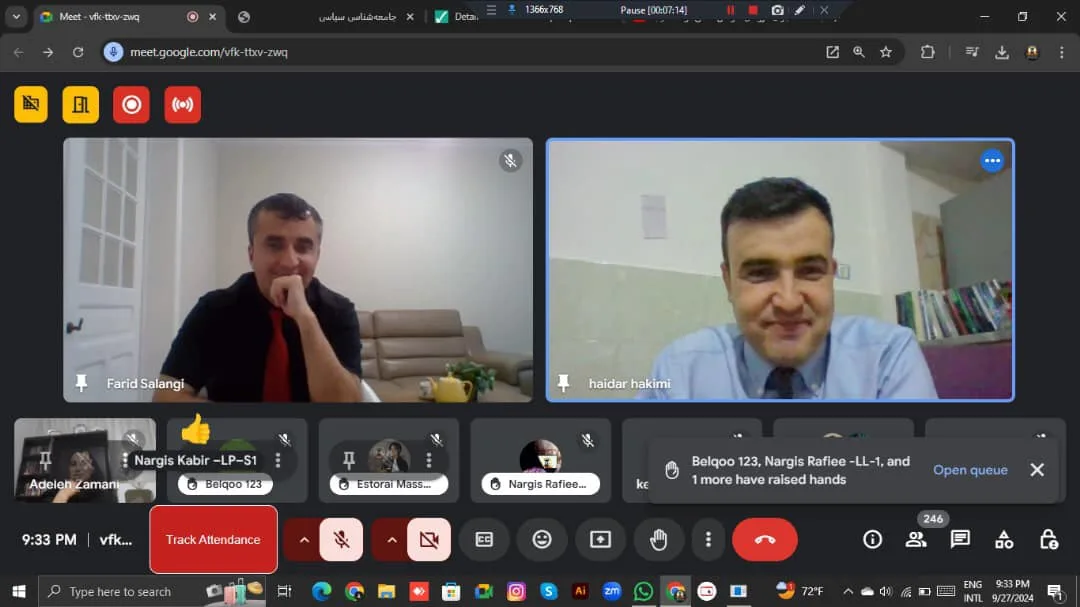The height and width of the screenshot is (607, 1080).
Task: Click the Track Attendance button
Action: tap(213, 540)
